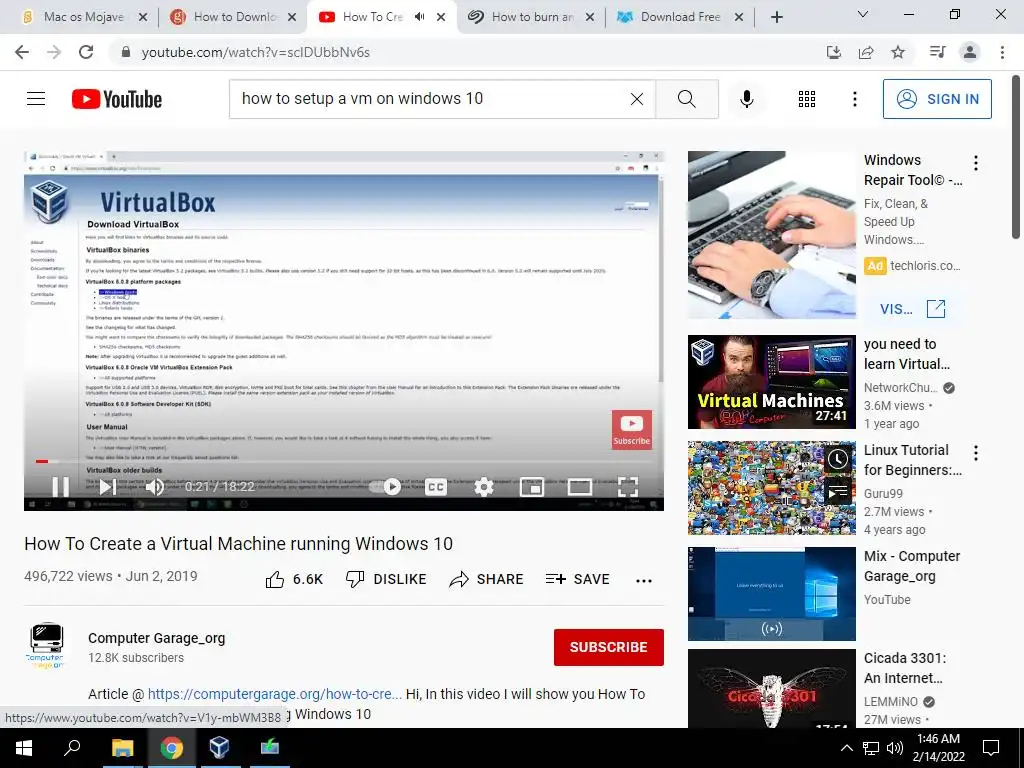Open the taskbar volume control
Viewport: 1024px width, 768px height.
click(895, 748)
